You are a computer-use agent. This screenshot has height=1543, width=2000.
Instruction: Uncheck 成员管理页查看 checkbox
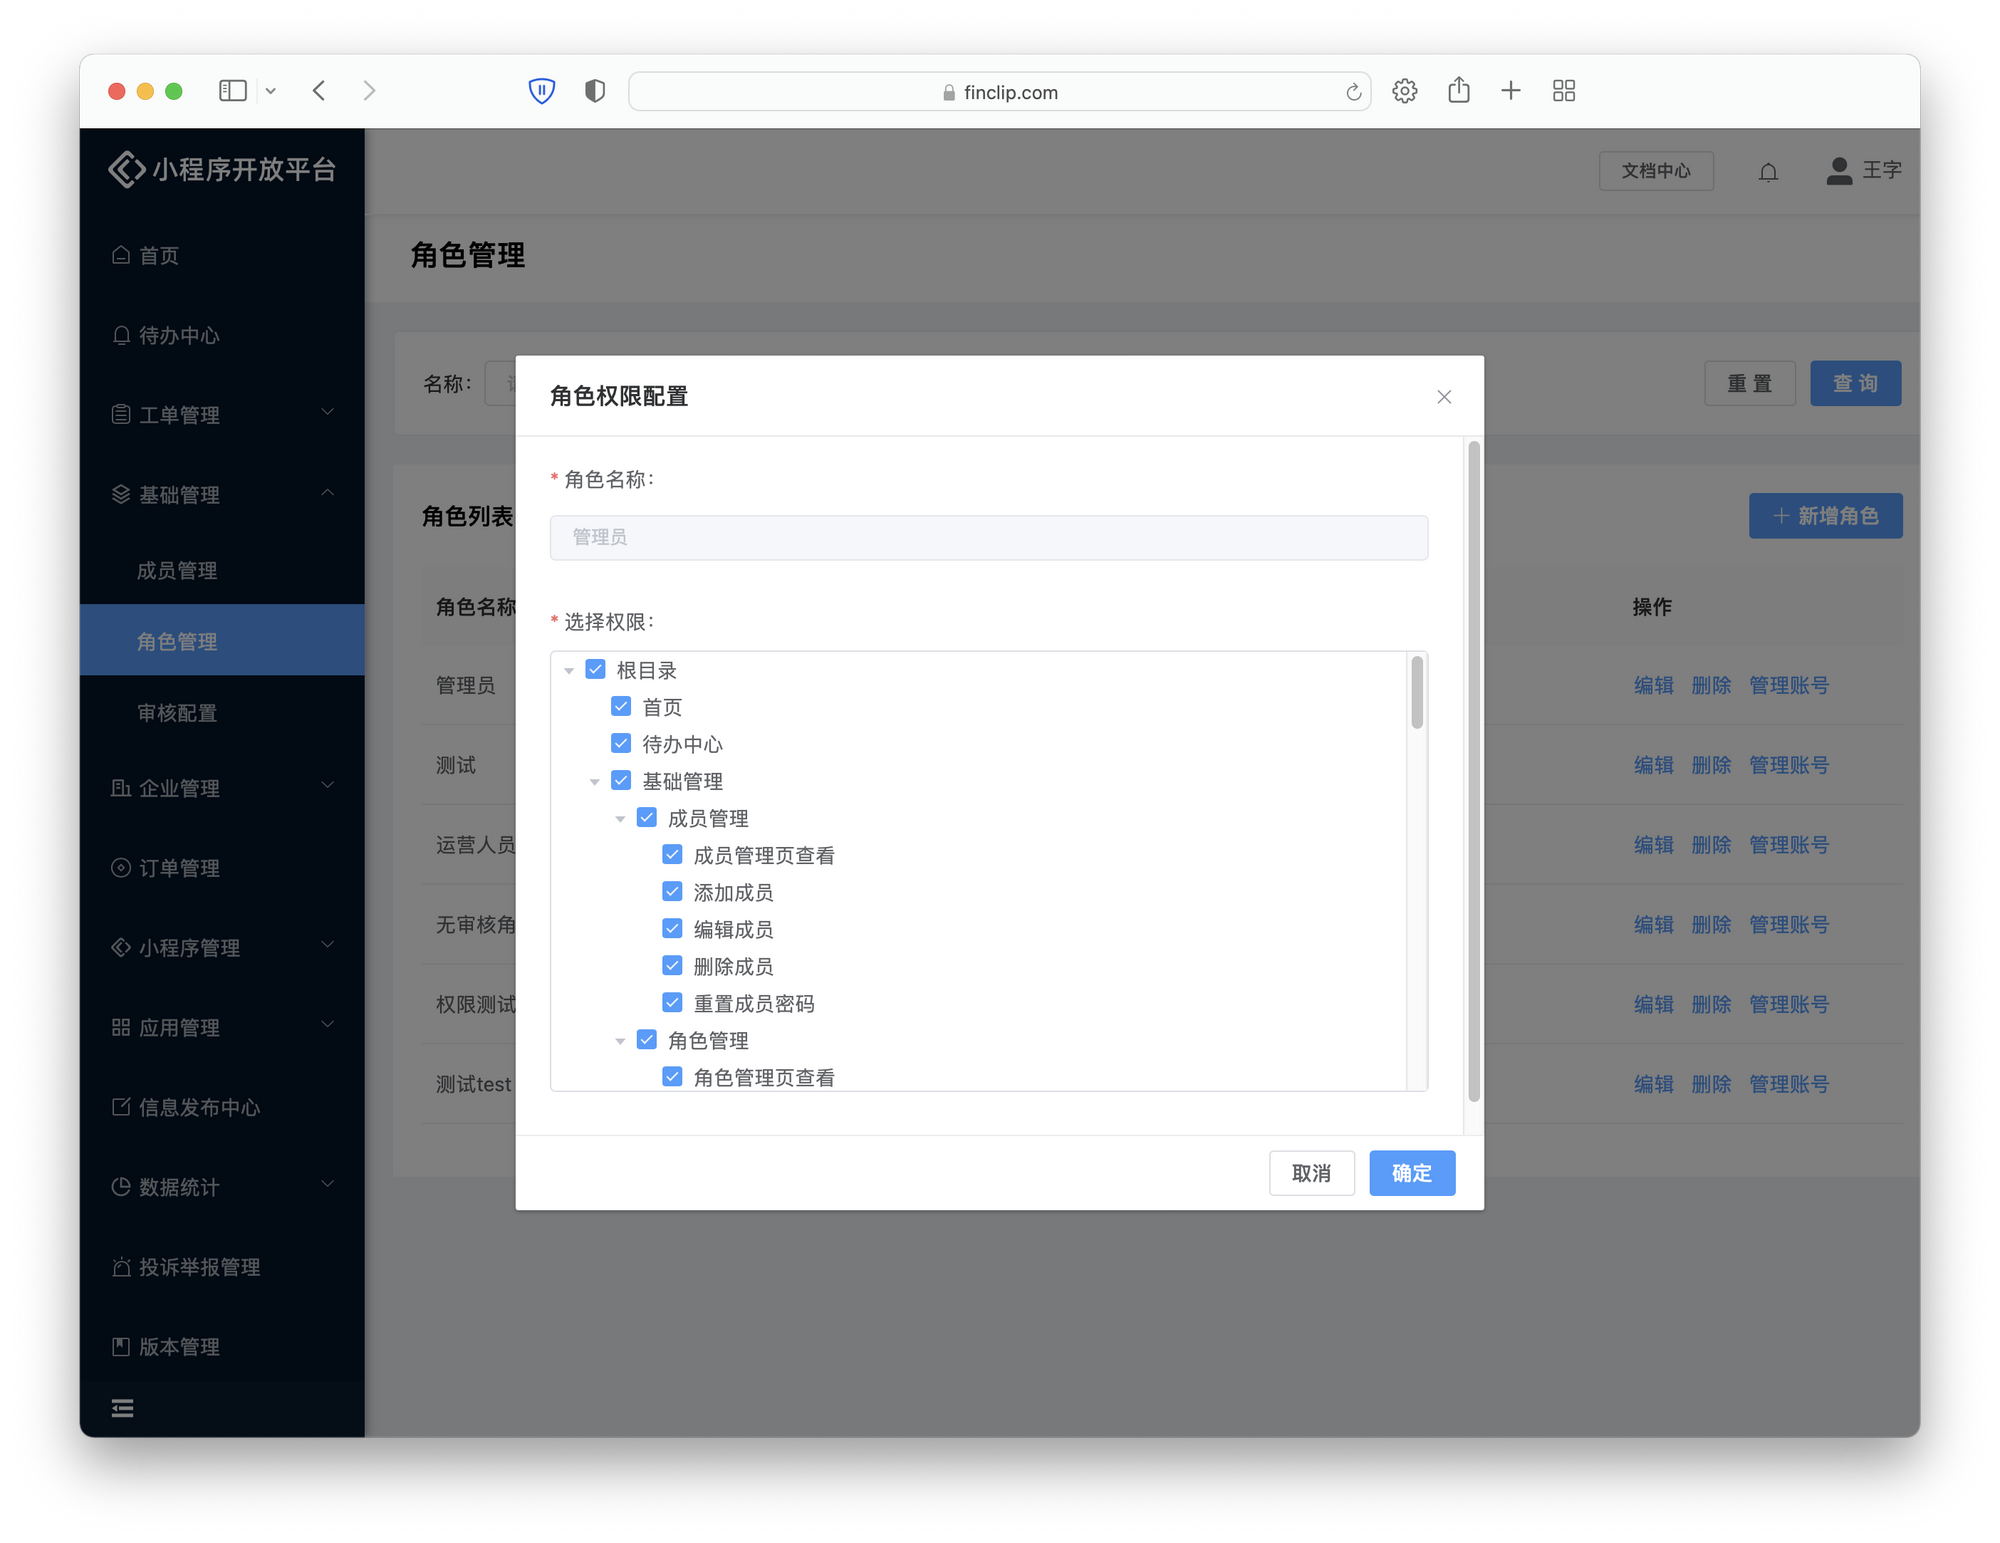pyautogui.click(x=673, y=854)
